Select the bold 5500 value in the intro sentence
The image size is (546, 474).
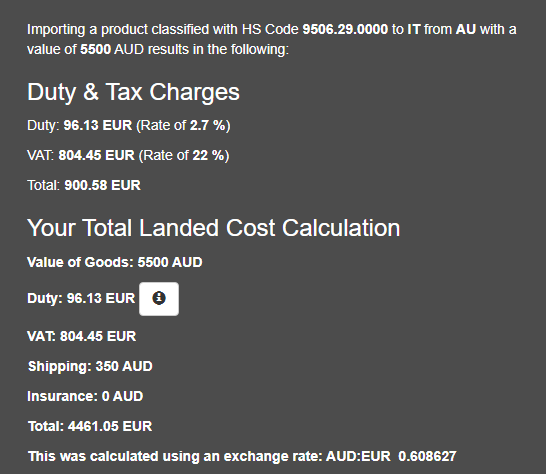(x=95, y=49)
